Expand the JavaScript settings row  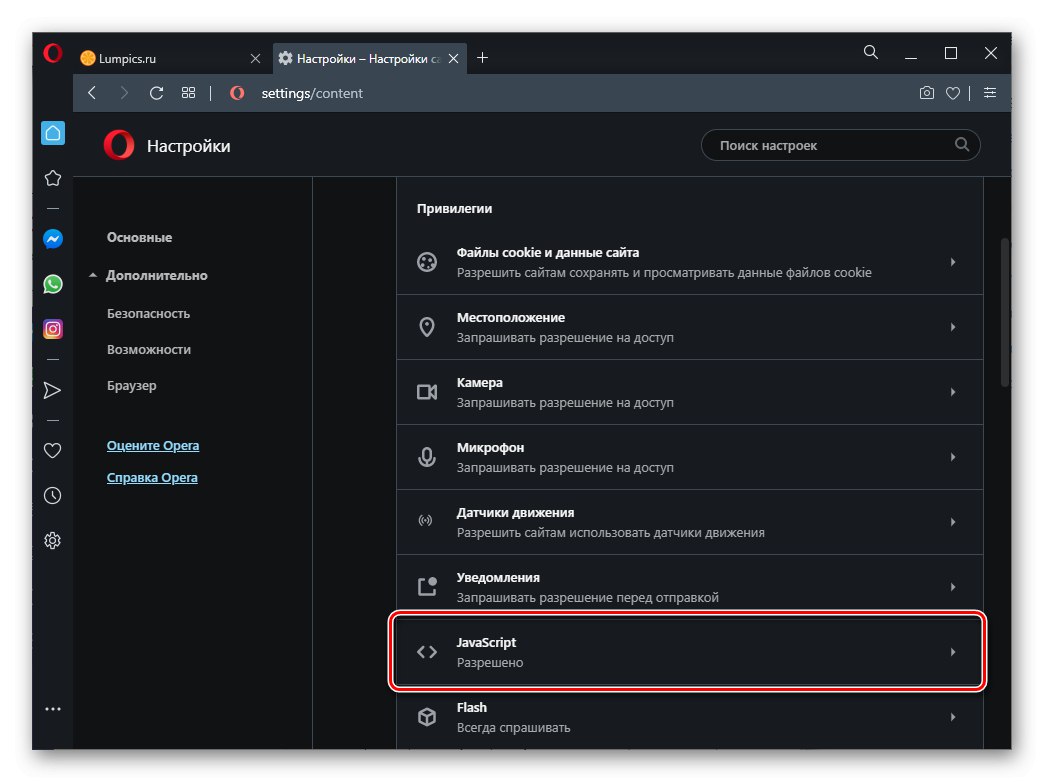(x=689, y=652)
